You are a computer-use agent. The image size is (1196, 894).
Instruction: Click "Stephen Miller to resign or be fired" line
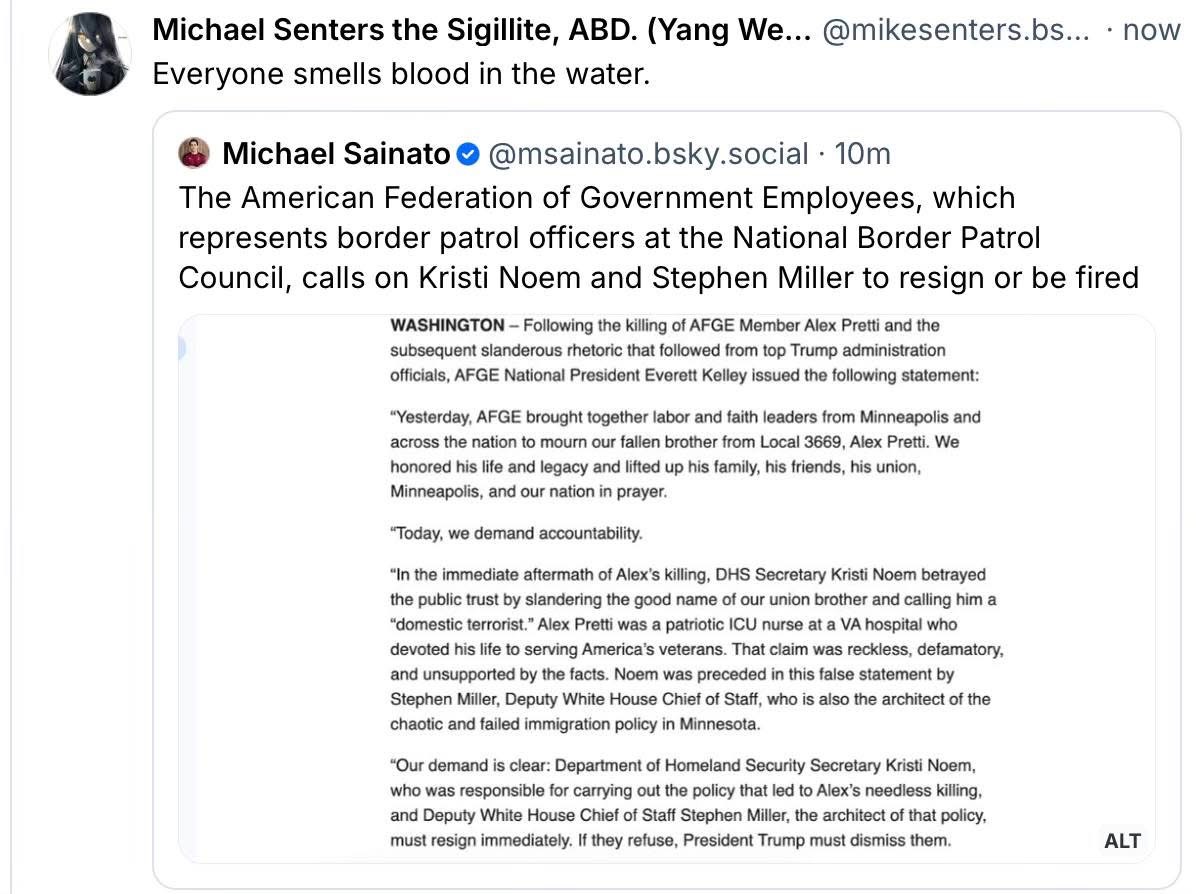[895, 277]
